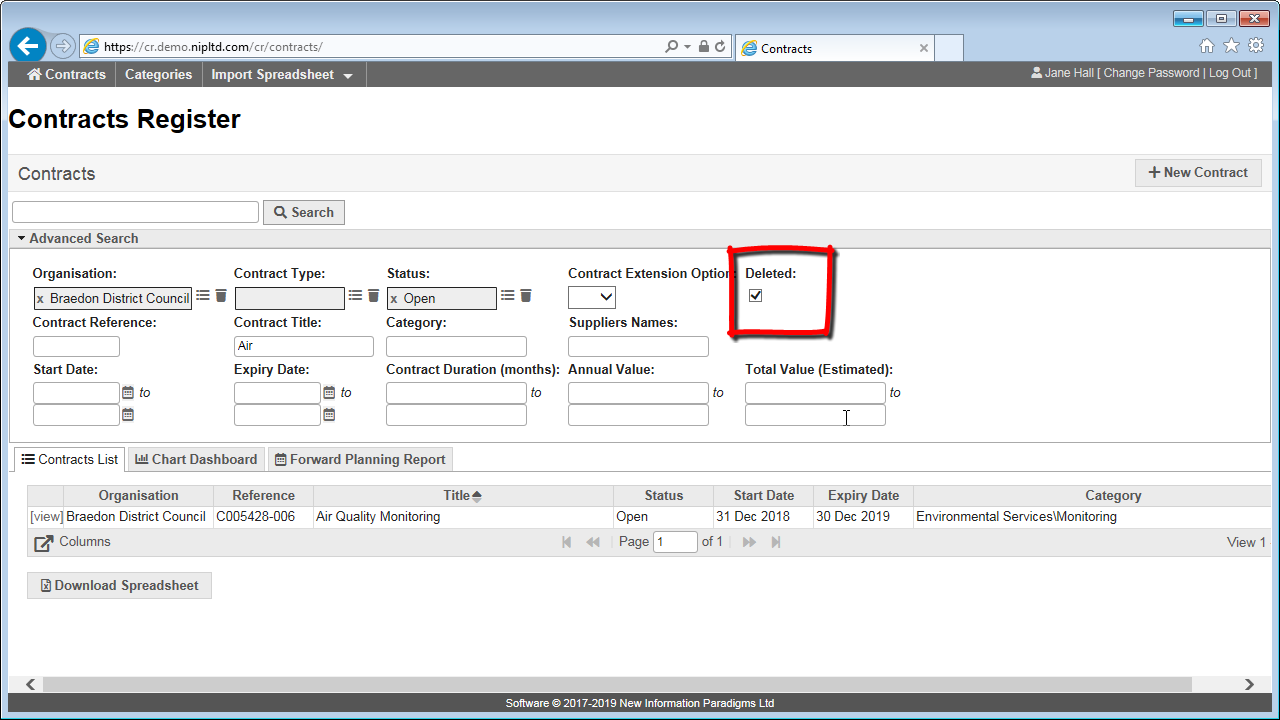Collapse the Advanced Search section

coord(77,238)
